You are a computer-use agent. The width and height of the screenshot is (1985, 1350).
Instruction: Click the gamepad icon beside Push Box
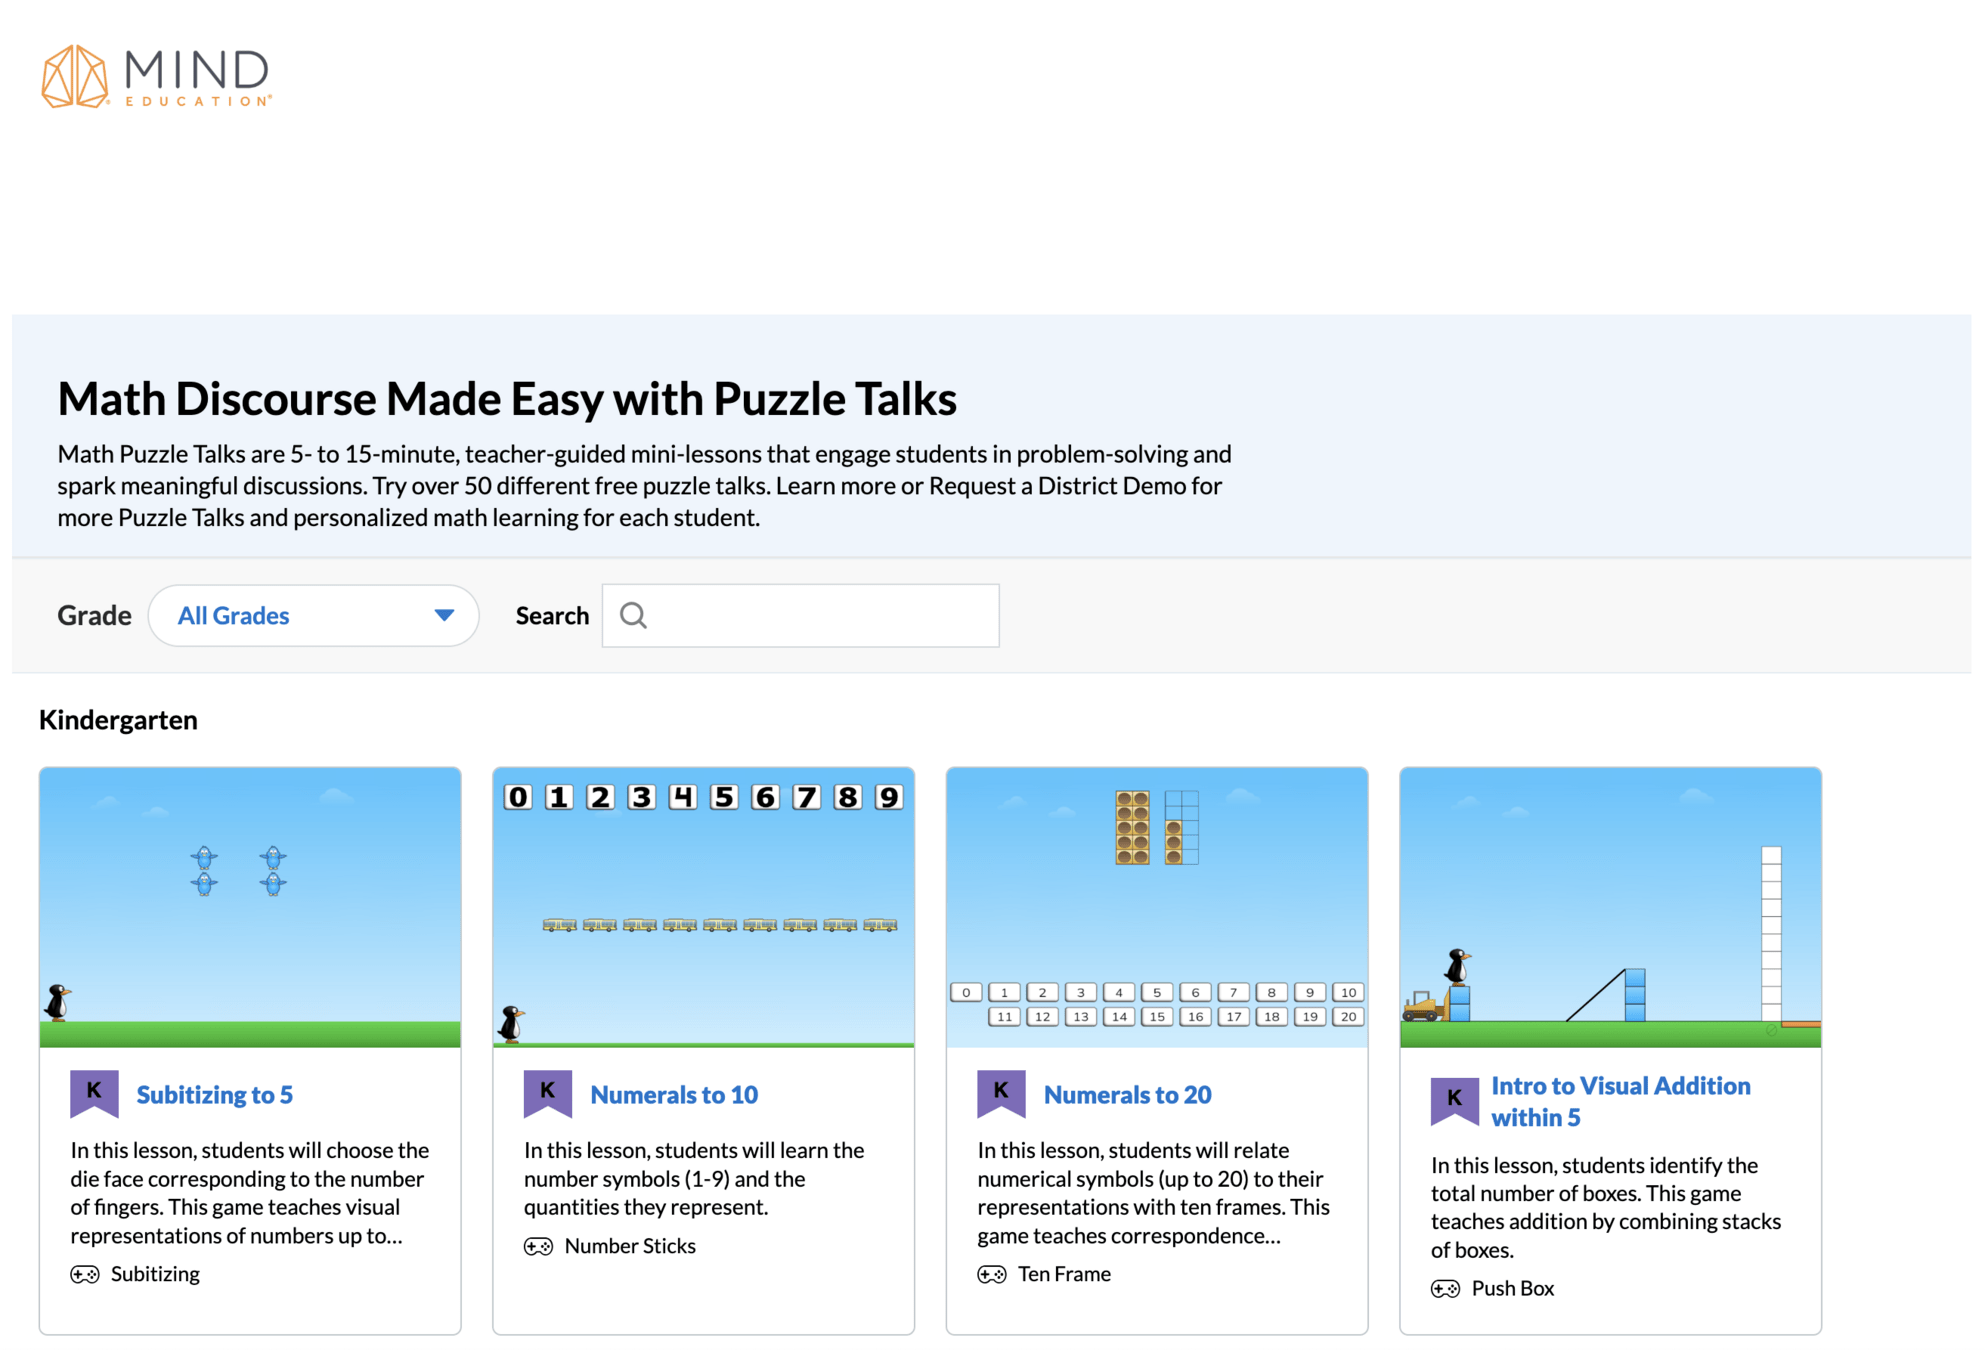1445,1288
